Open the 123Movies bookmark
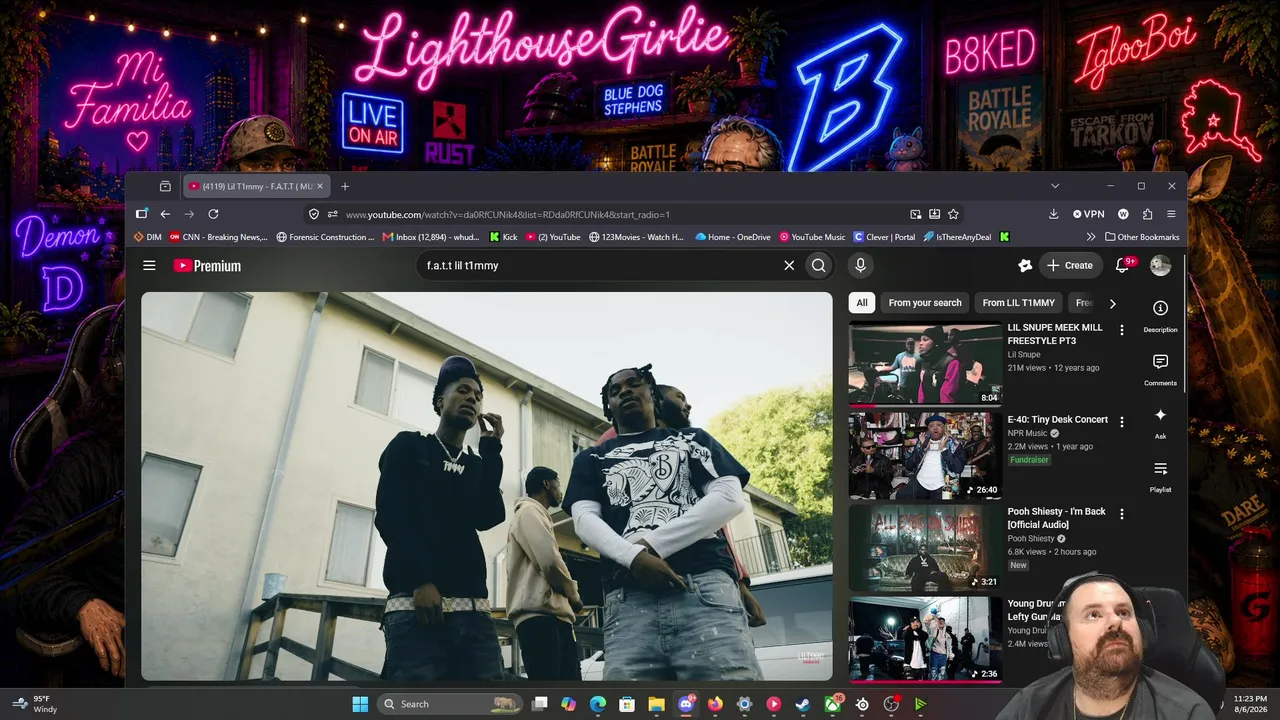Image resolution: width=1280 pixels, height=720 pixels. 636,237
